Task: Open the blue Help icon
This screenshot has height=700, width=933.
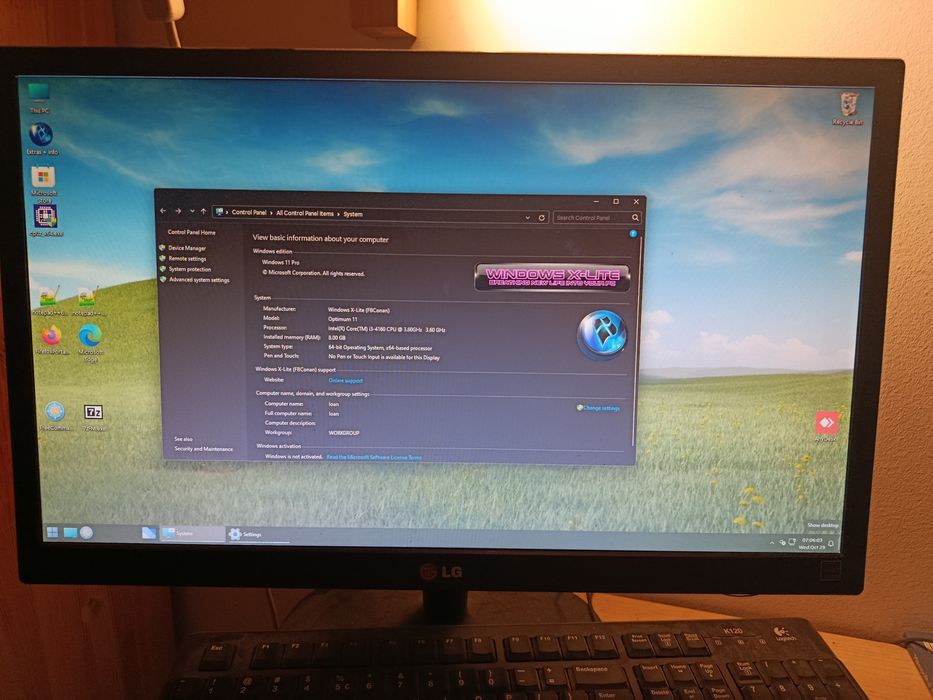Action: coord(633,234)
